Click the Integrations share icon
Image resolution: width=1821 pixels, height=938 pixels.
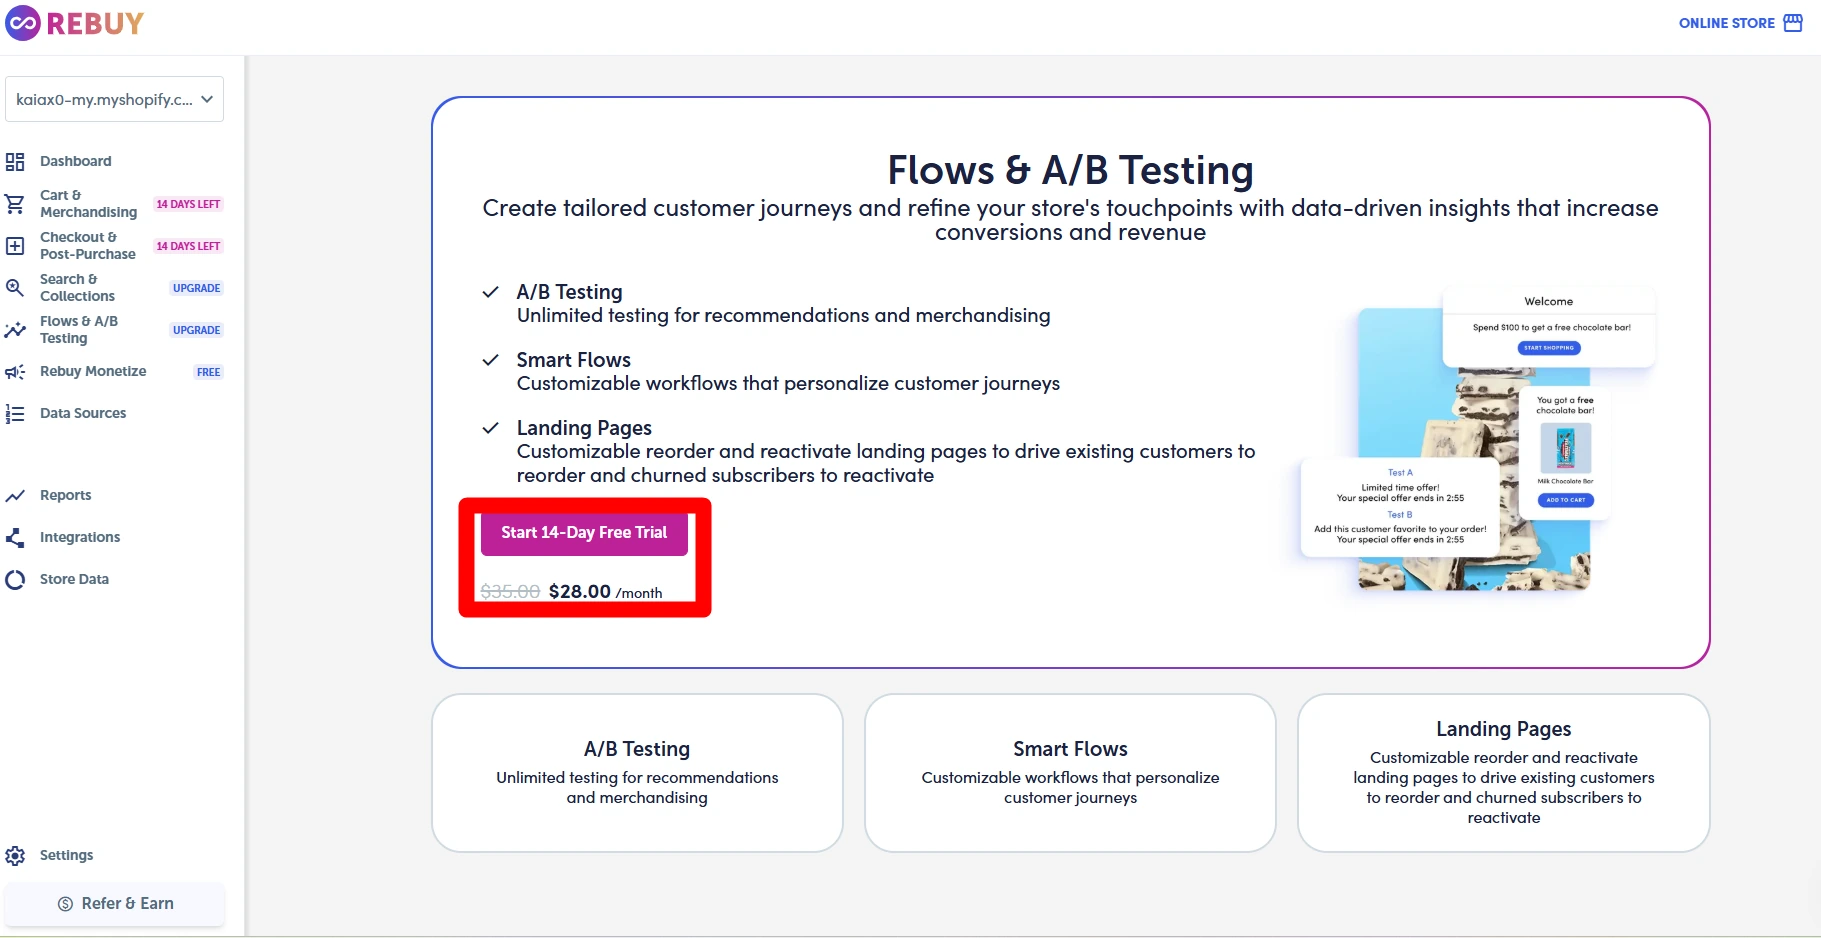(x=15, y=537)
